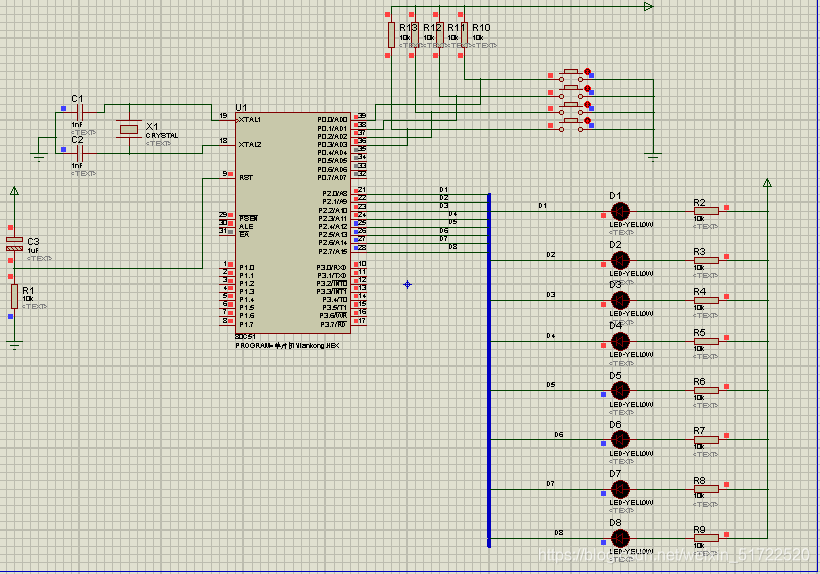Click the P3.7/RD pin label

click(333, 325)
